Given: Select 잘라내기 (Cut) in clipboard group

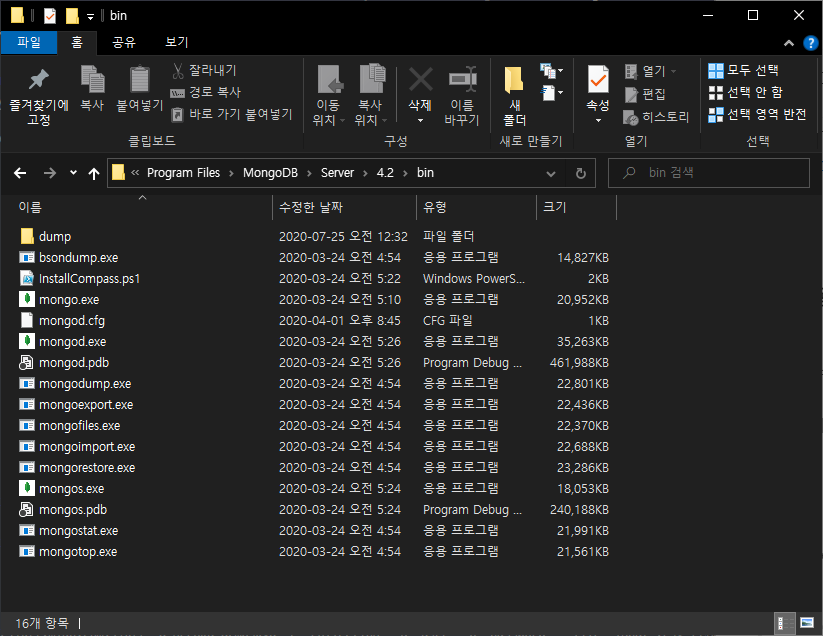Looking at the screenshot, I should click(205, 70).
